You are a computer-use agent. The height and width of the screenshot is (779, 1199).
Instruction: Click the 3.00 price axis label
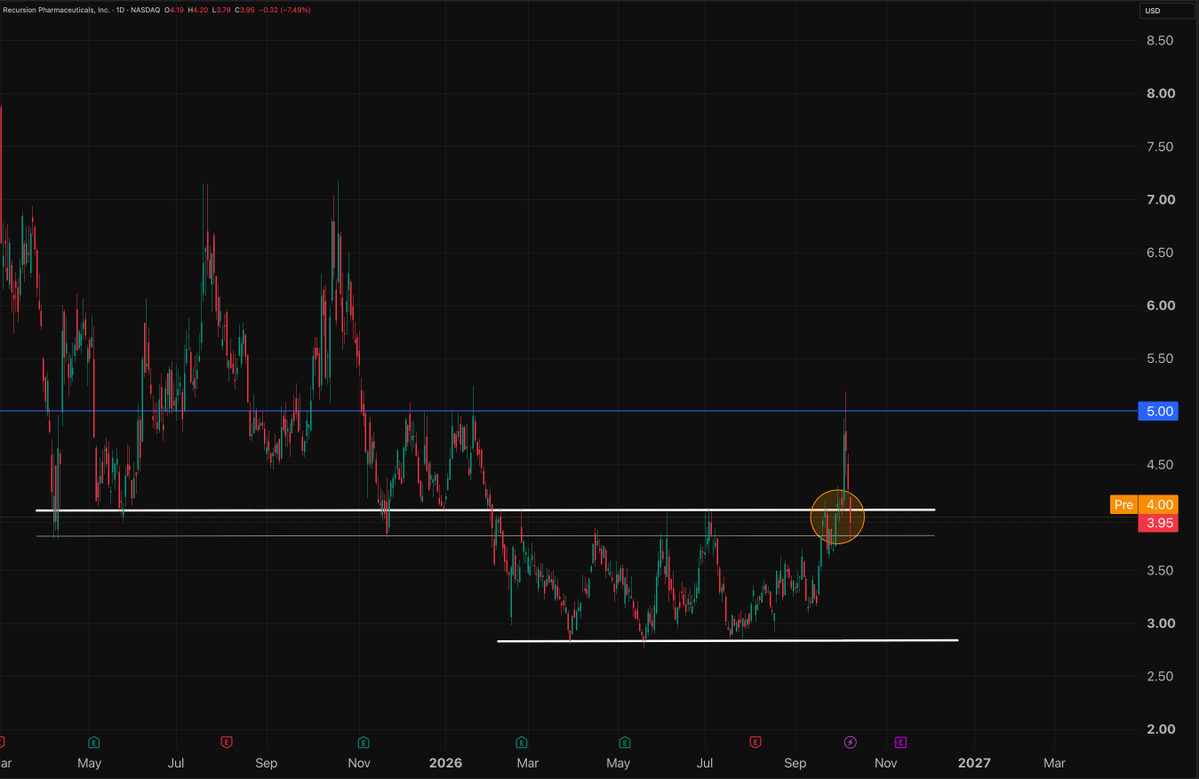pyautogui.click(x=1160, y=623)
